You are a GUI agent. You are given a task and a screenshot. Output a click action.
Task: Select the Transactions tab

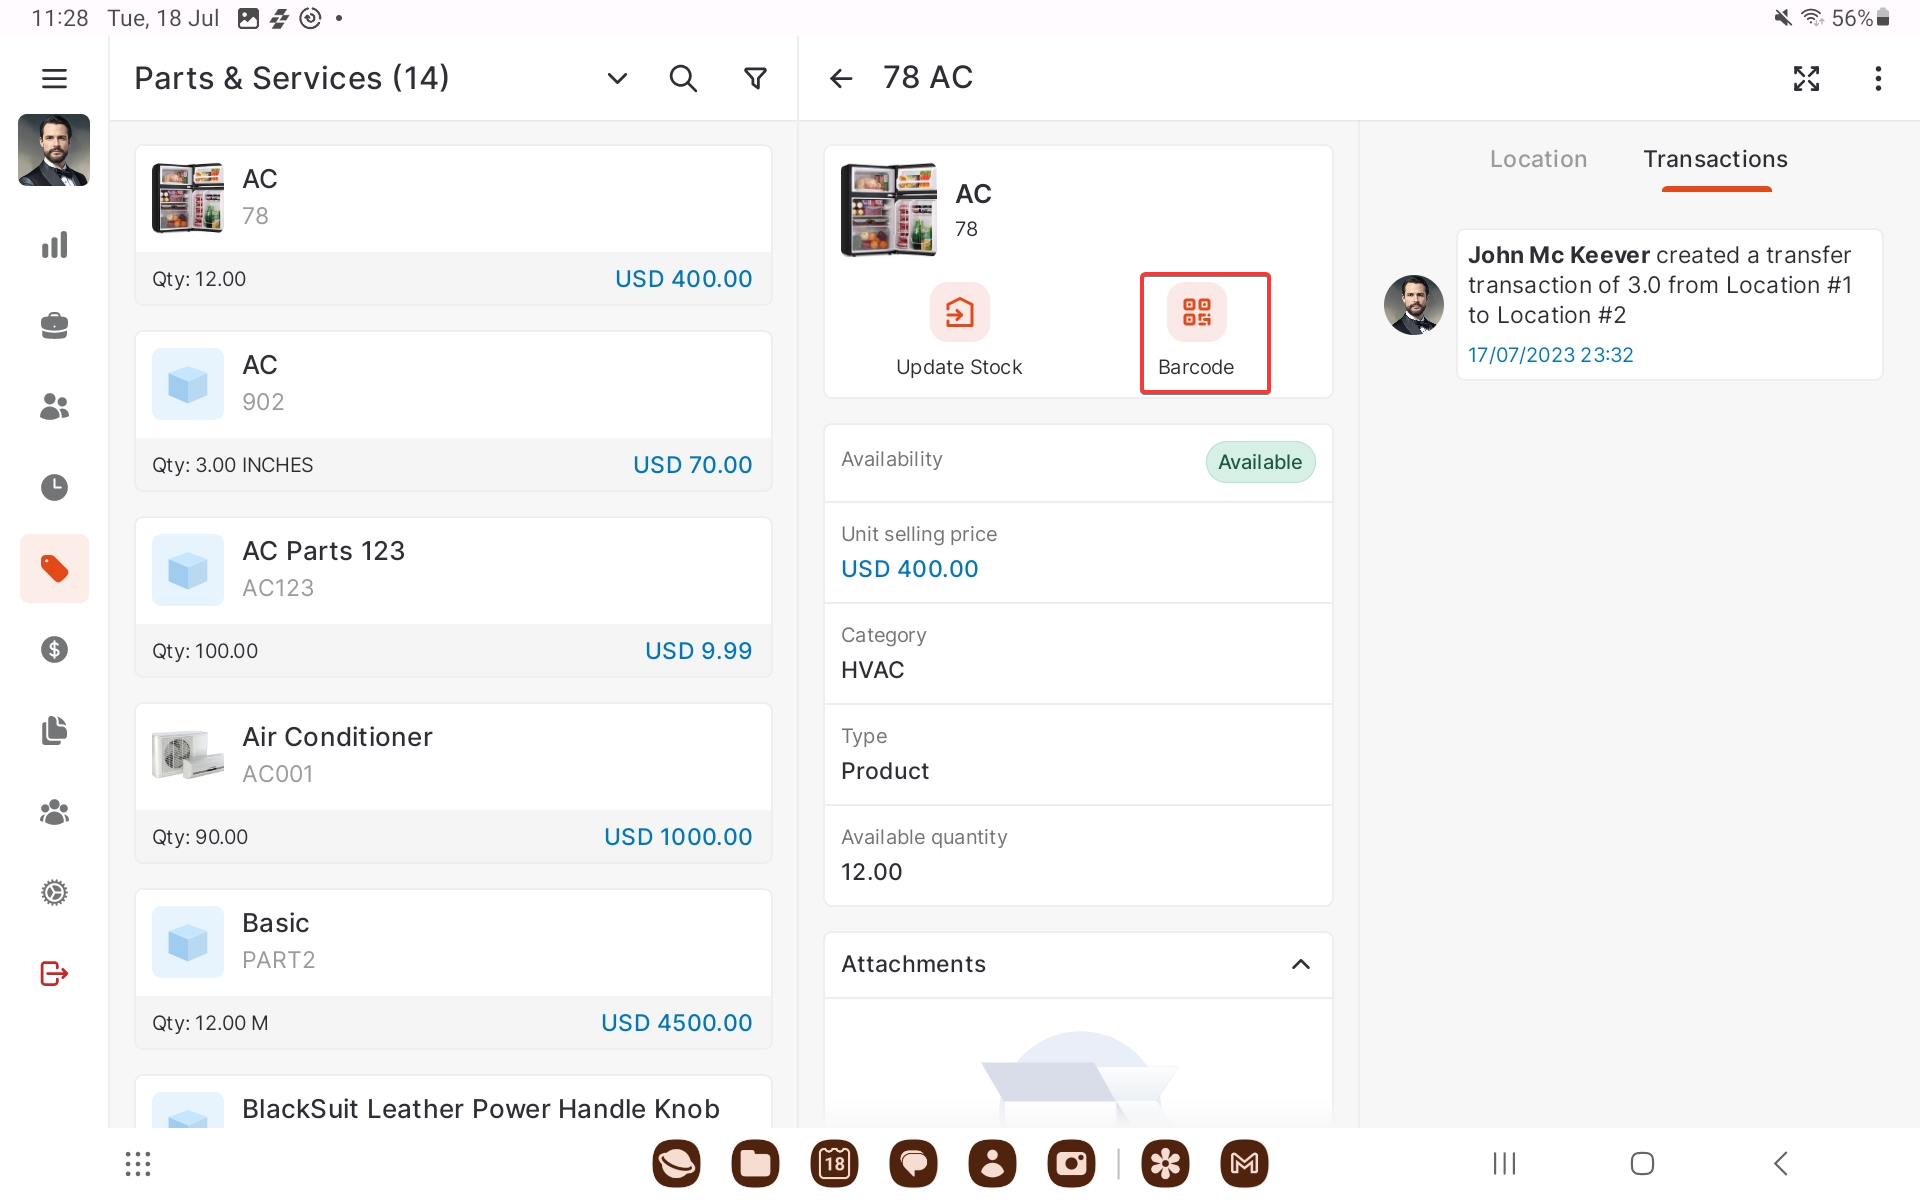(1715, 159)
